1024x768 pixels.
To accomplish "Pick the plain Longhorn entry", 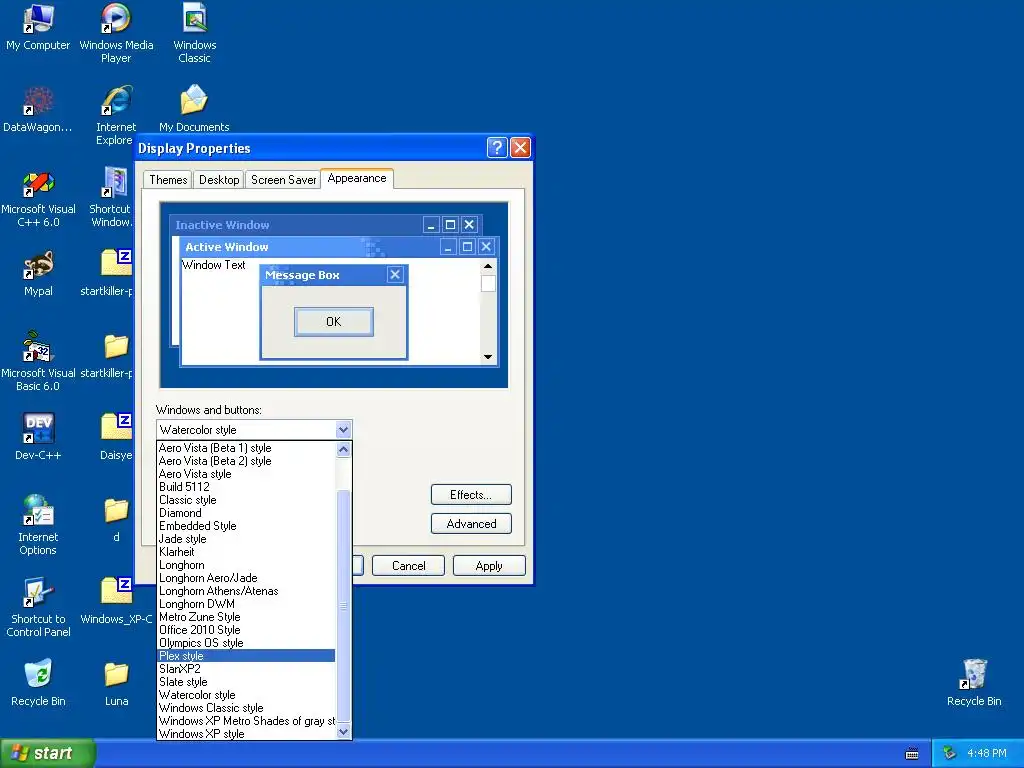I will click(x=247, y=565).
